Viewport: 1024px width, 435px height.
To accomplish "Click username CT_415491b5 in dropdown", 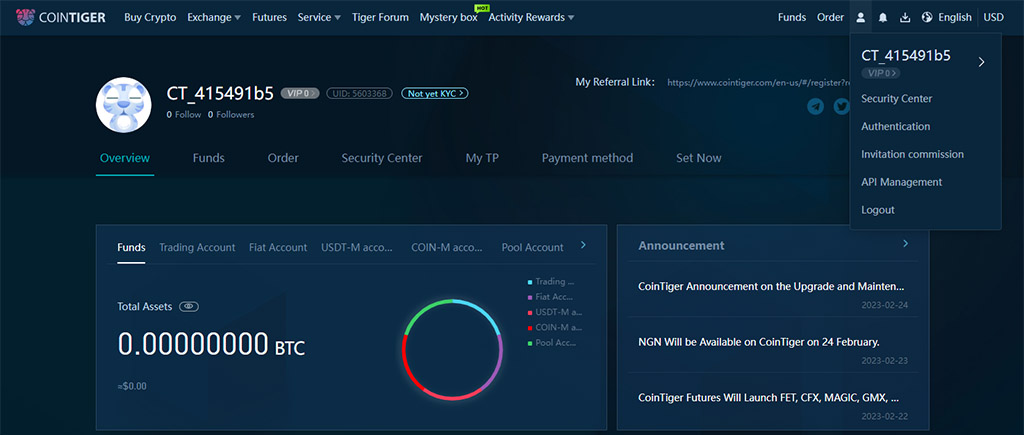I will 906,56.
